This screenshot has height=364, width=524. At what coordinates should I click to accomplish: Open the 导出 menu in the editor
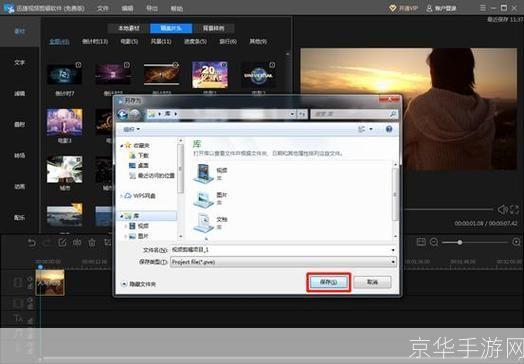152,8
